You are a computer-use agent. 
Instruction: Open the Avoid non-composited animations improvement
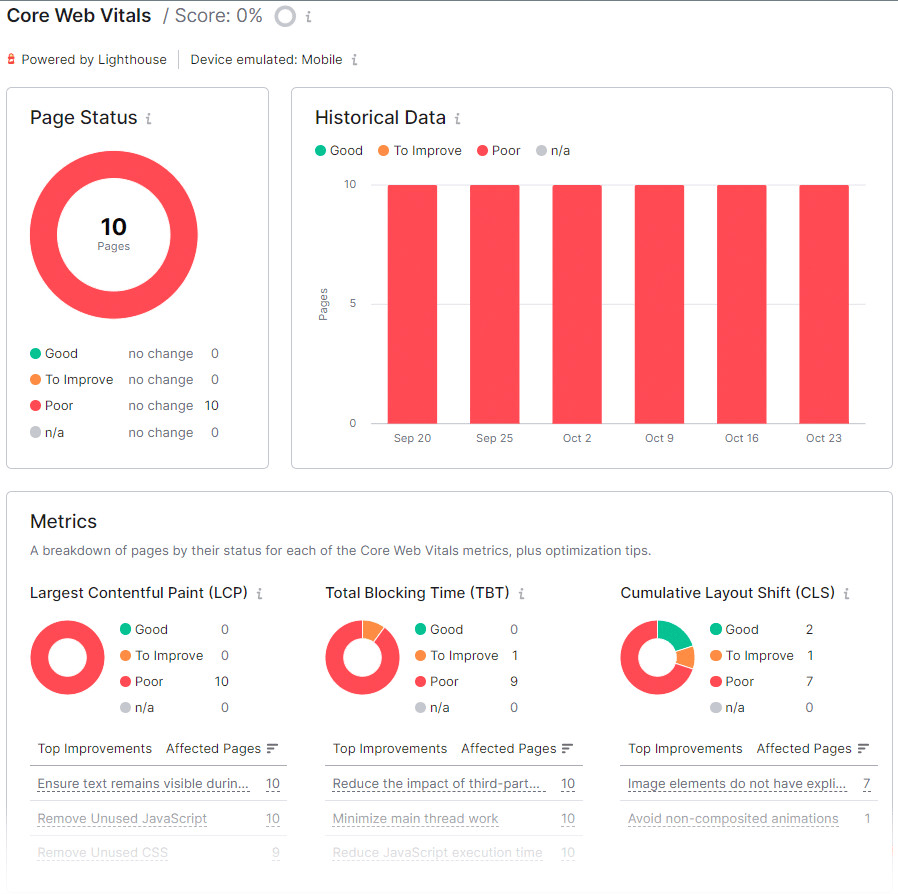(x=732, y=818)
